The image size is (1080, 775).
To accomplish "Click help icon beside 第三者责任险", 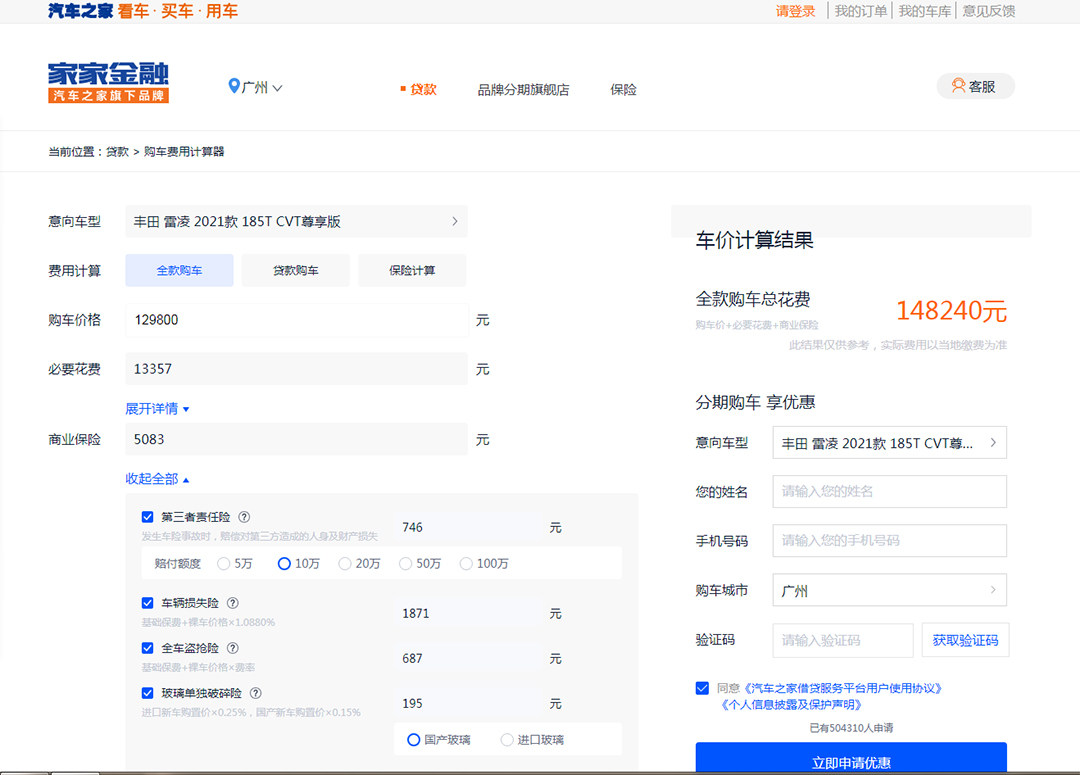I will 245,518.
